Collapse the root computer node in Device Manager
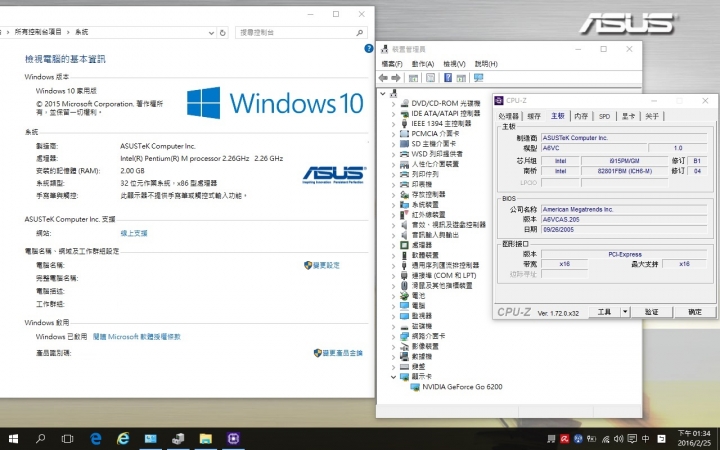Viewport: 720px width, 450px height. 383,93
